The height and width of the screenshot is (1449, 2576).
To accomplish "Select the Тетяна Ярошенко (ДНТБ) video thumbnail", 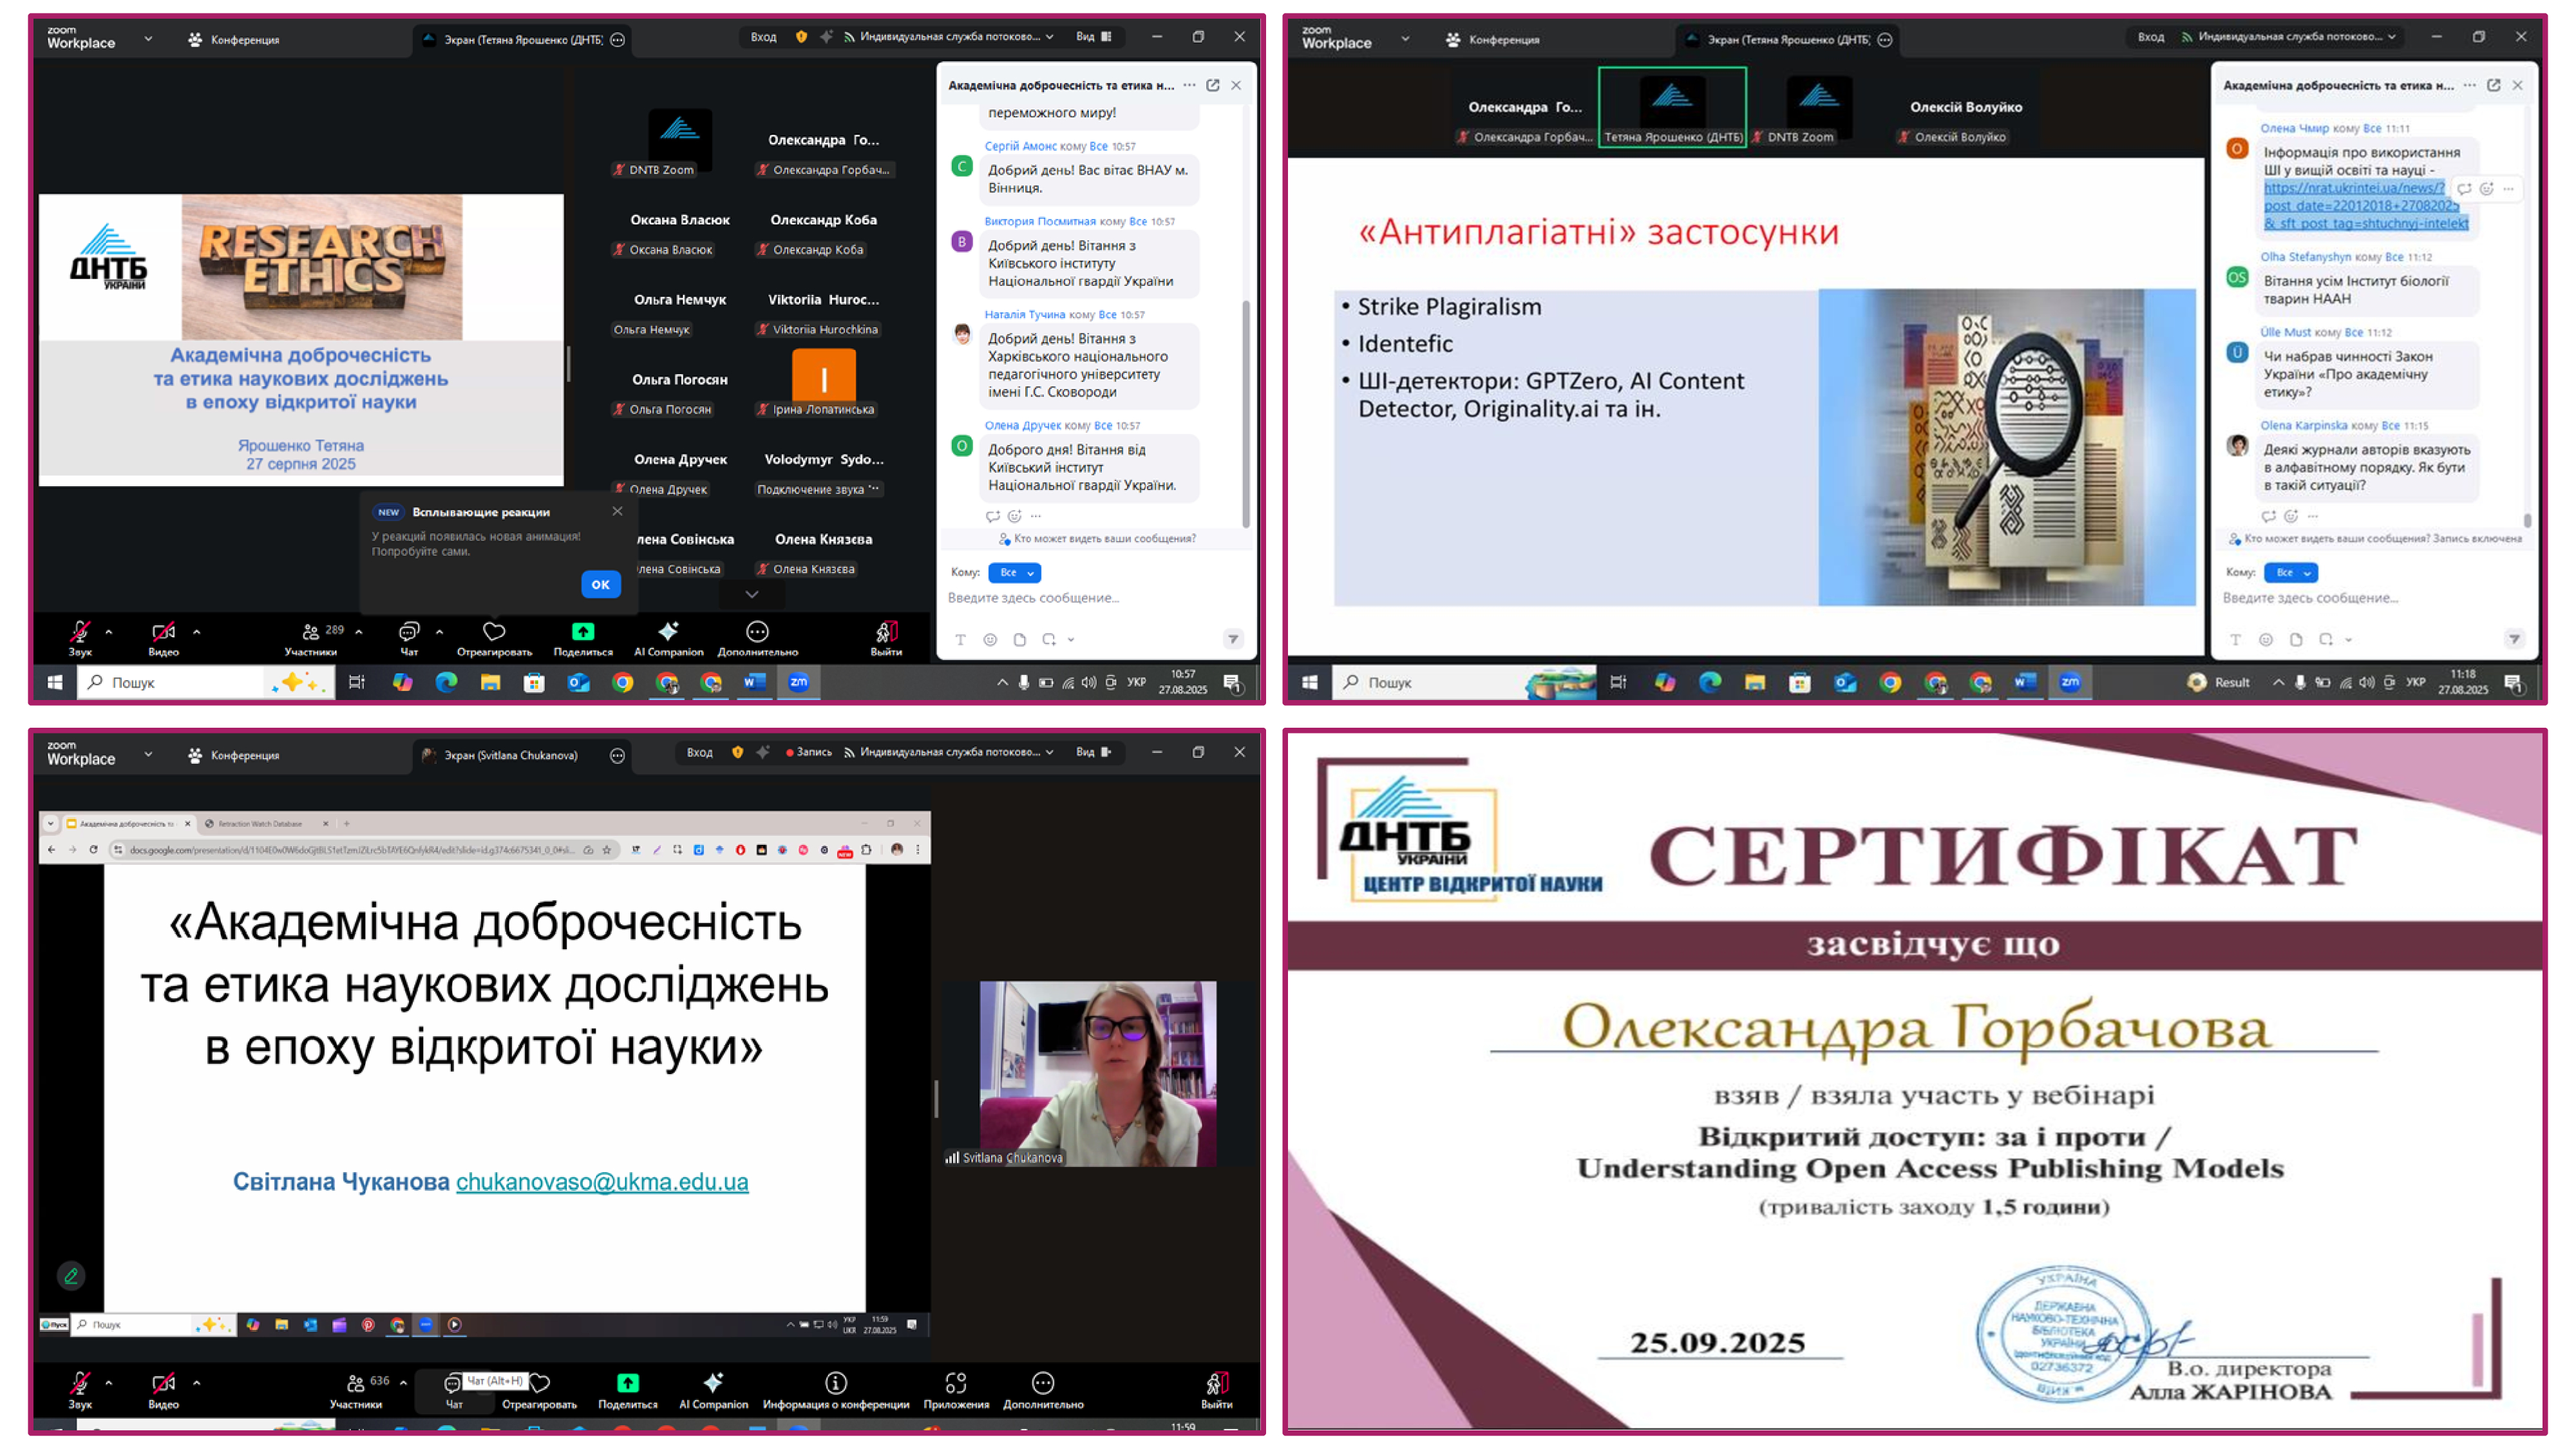I will click(1672, 107).
